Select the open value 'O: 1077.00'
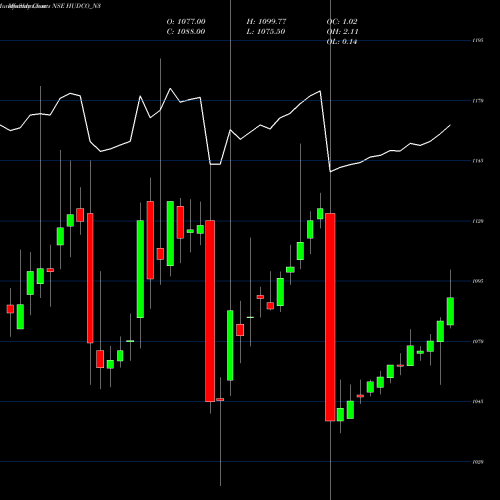This screenshot has width=500, height=500. (186, 22)
